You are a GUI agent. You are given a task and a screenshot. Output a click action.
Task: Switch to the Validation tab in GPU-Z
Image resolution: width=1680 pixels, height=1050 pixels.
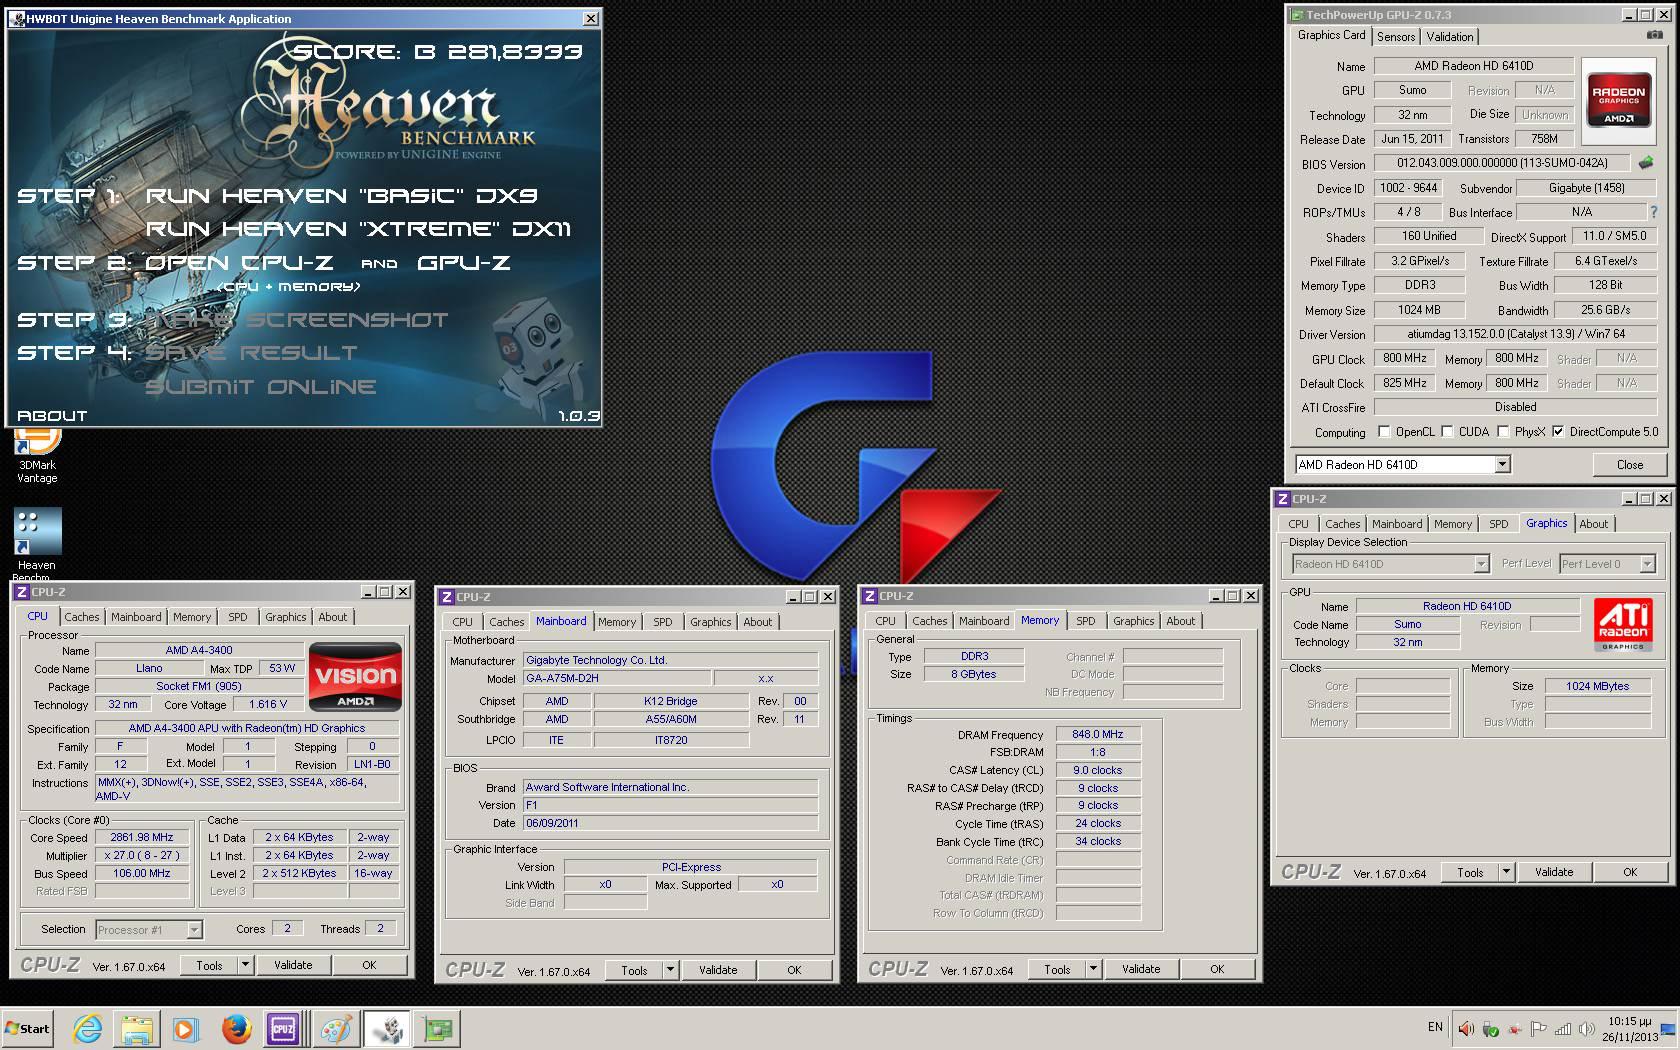(x=1450, y=37)
